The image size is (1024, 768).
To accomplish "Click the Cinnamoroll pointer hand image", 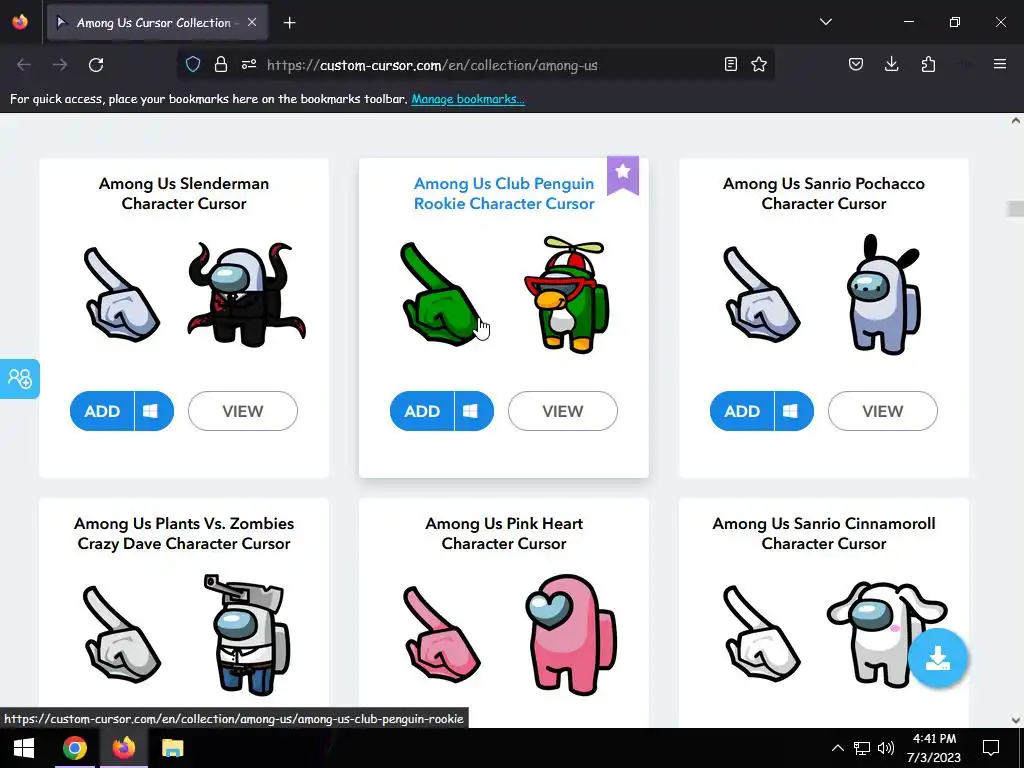I will coord(761,635).
